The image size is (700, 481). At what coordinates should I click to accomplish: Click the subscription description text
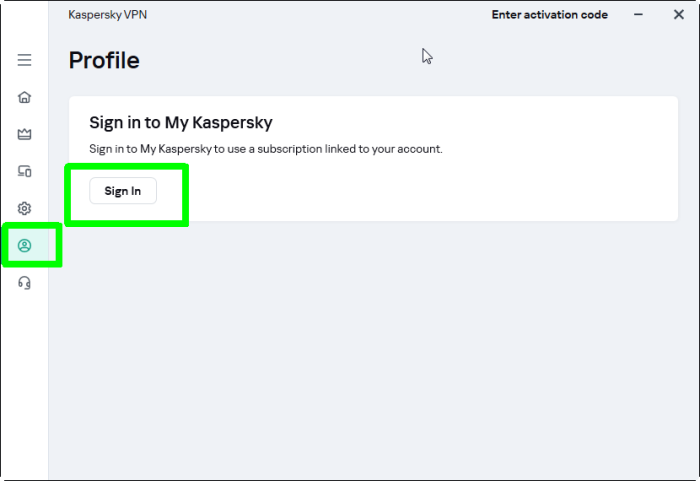[265, 149]
